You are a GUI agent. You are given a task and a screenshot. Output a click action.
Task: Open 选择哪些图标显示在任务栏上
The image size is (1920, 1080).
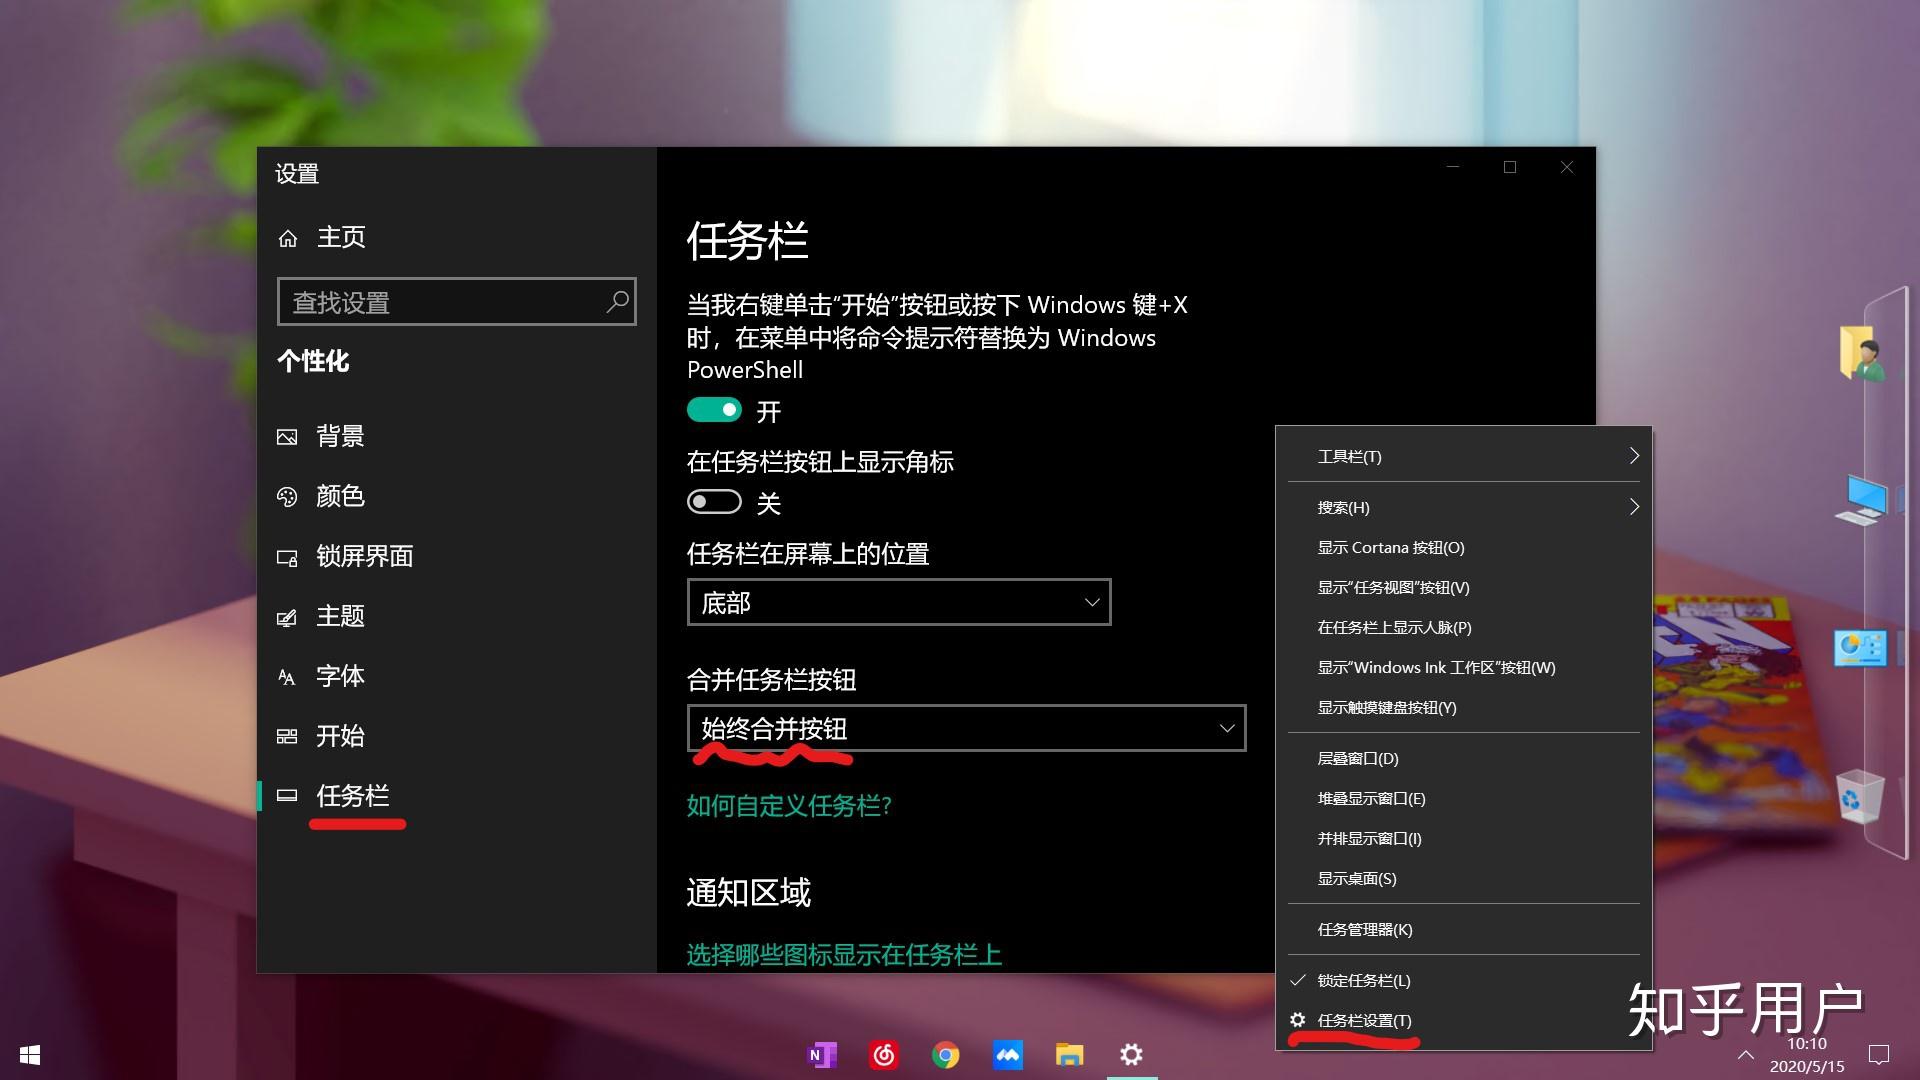click(843, 955)
